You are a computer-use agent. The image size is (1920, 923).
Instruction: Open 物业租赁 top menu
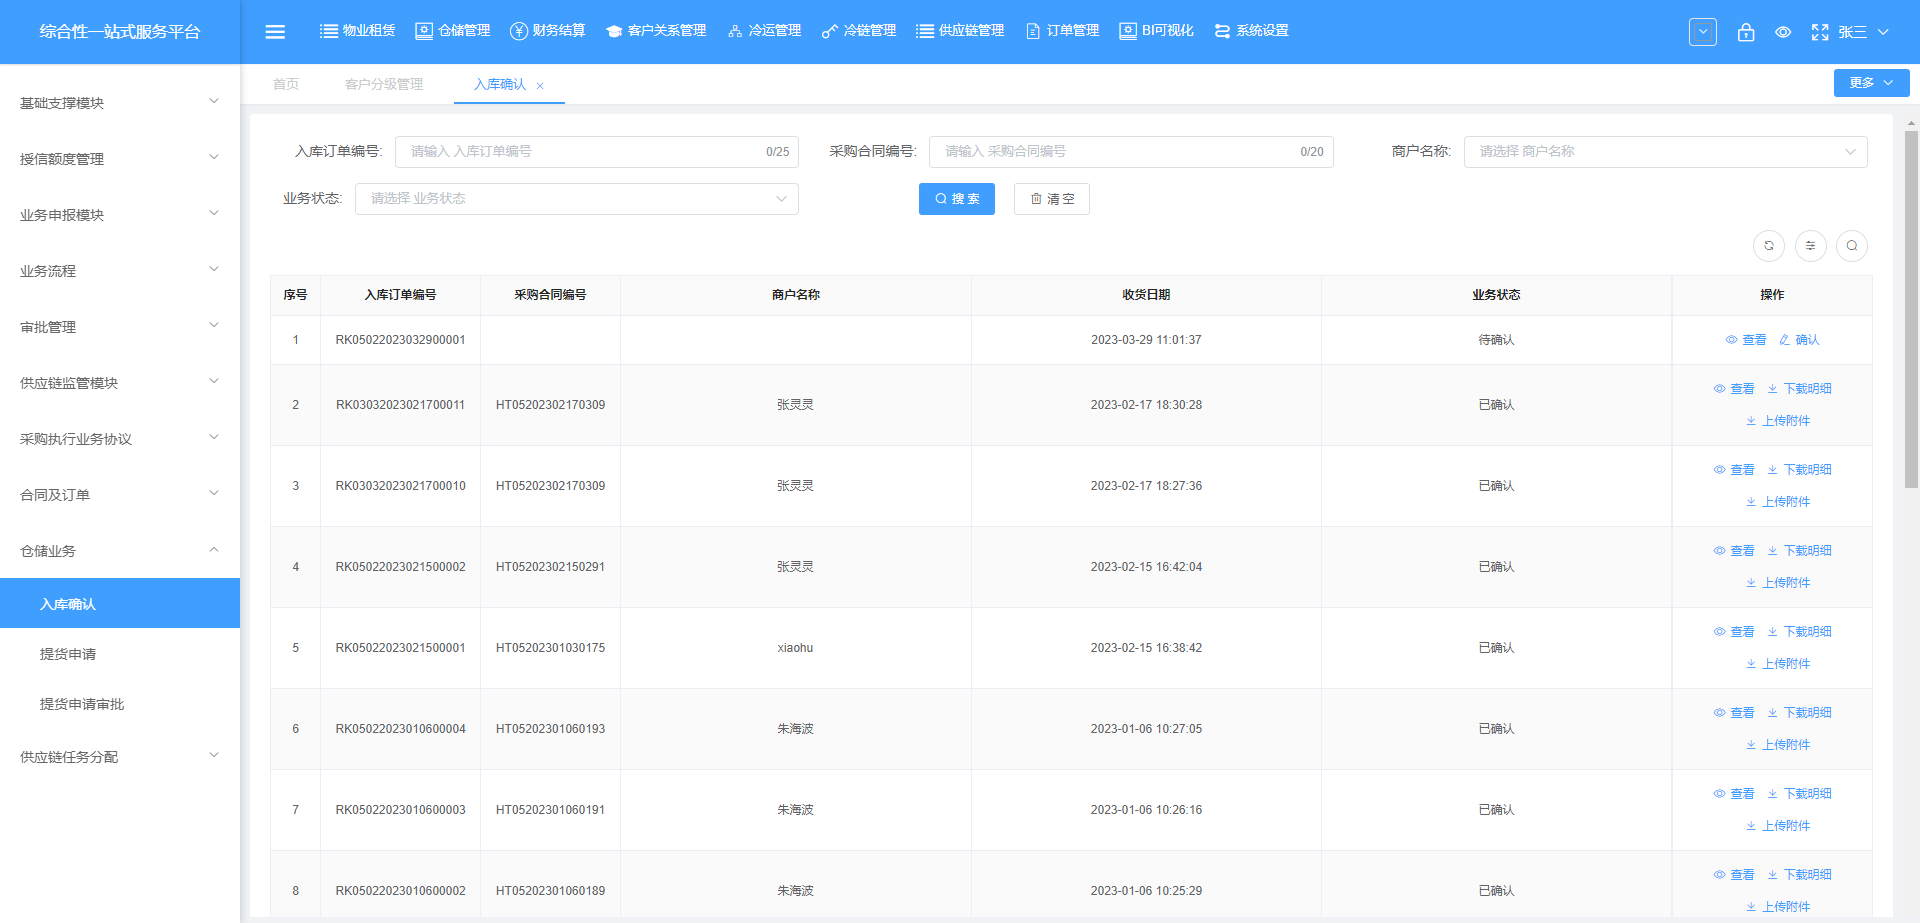357,31
